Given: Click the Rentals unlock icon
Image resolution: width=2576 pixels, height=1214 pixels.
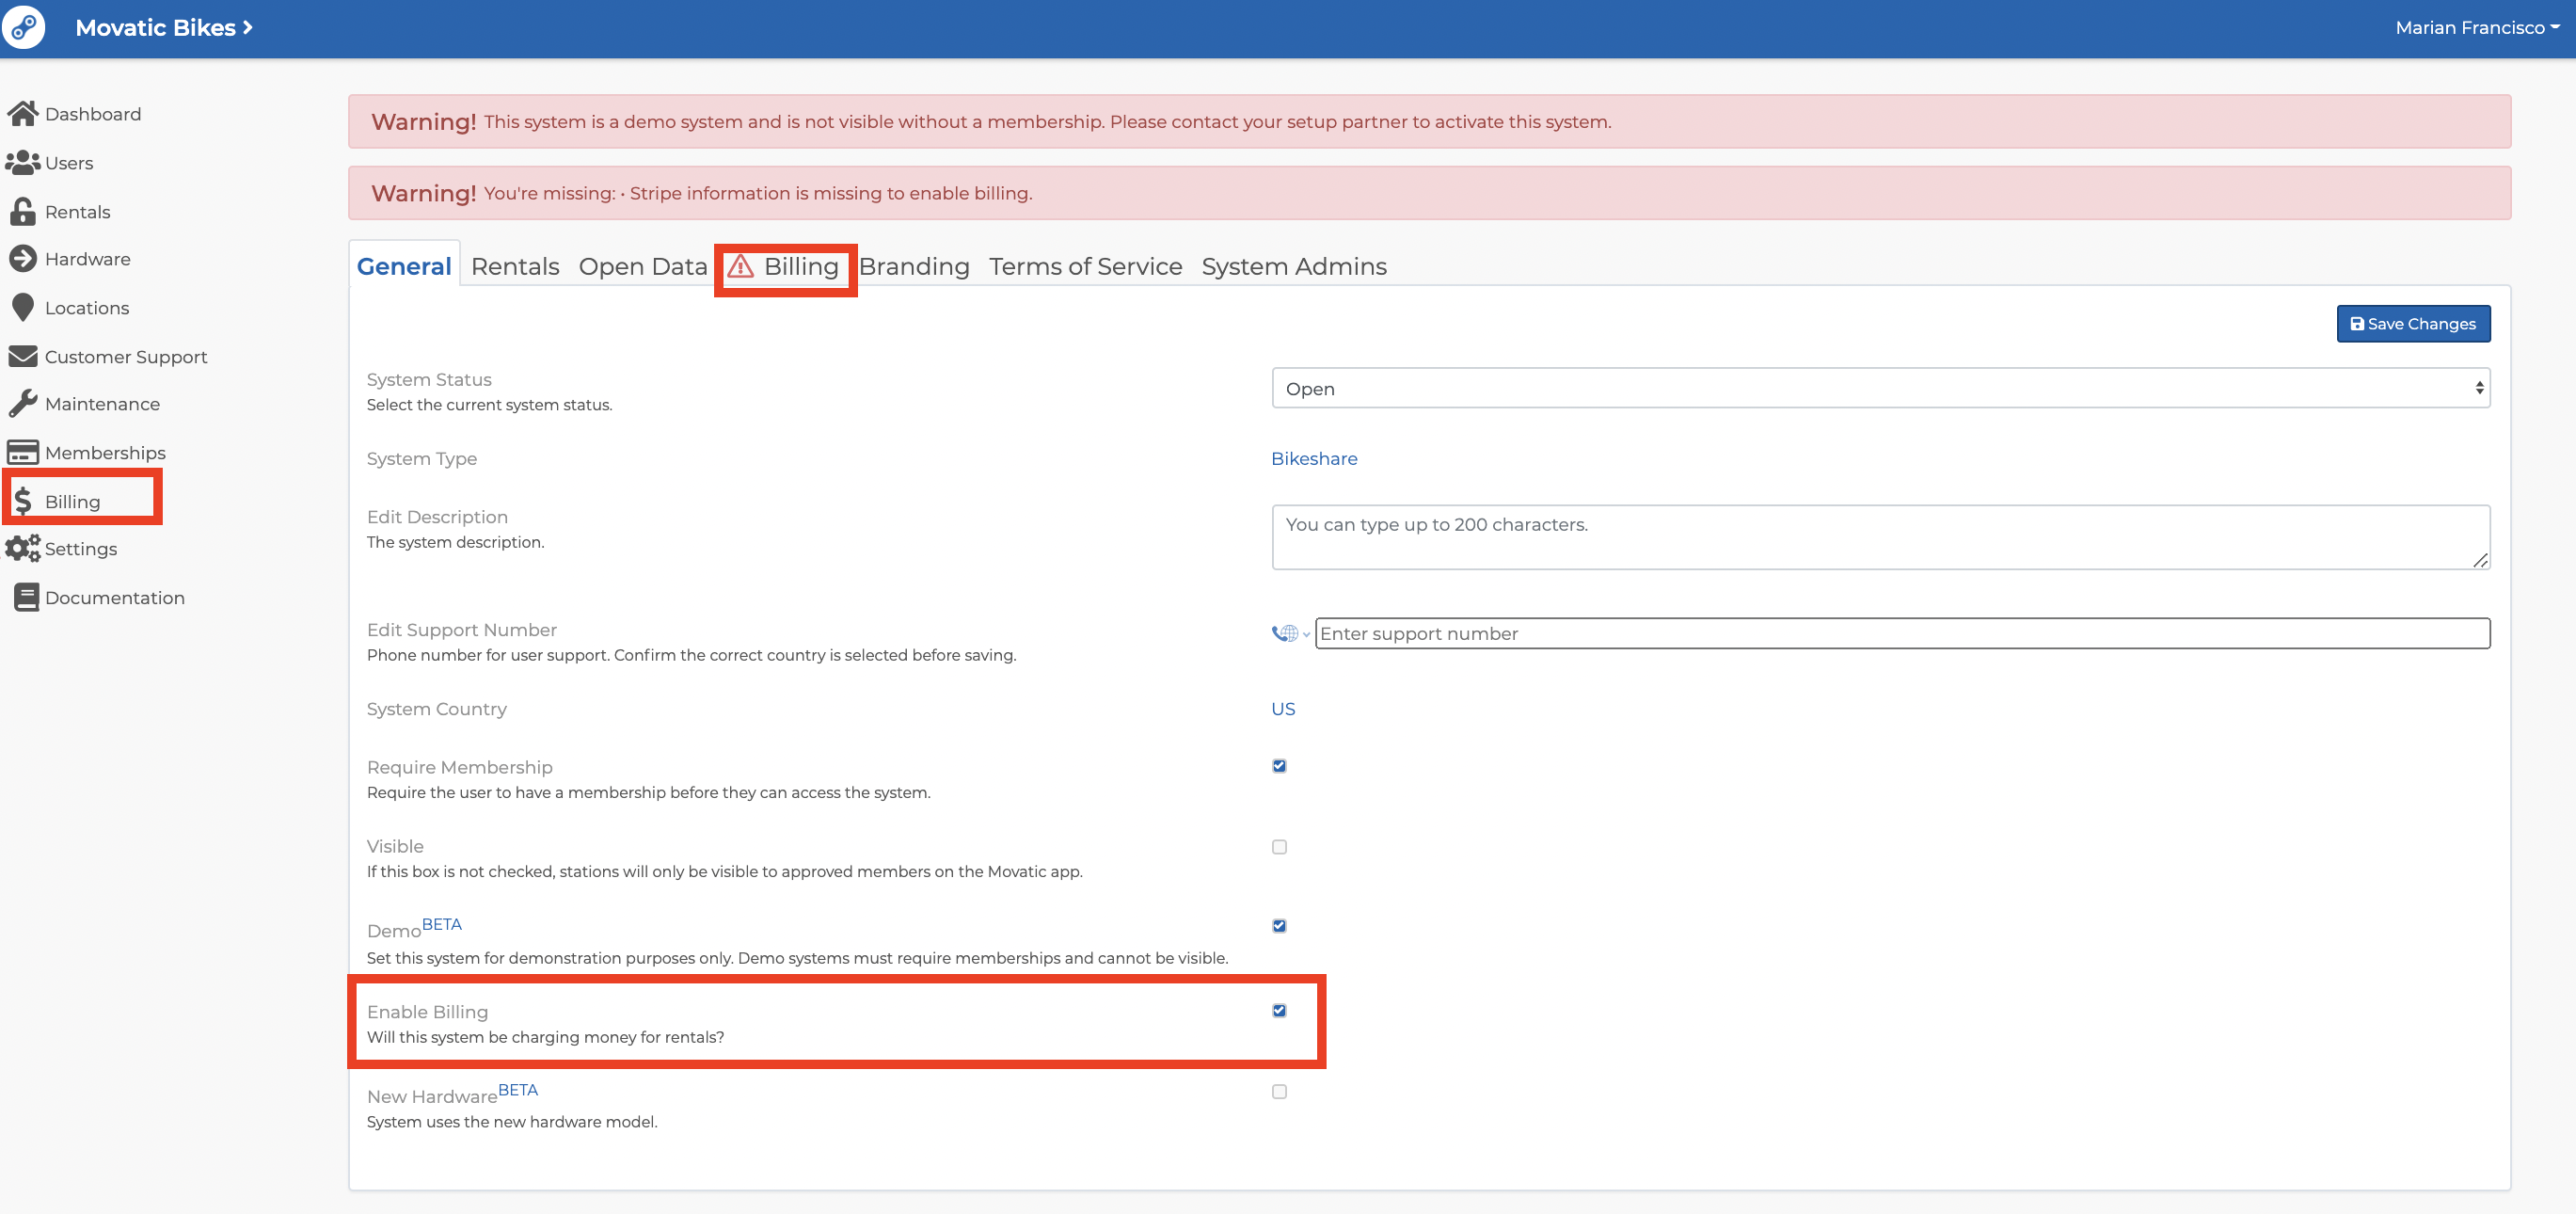Looking at the screenshot, I should point(23,211).
